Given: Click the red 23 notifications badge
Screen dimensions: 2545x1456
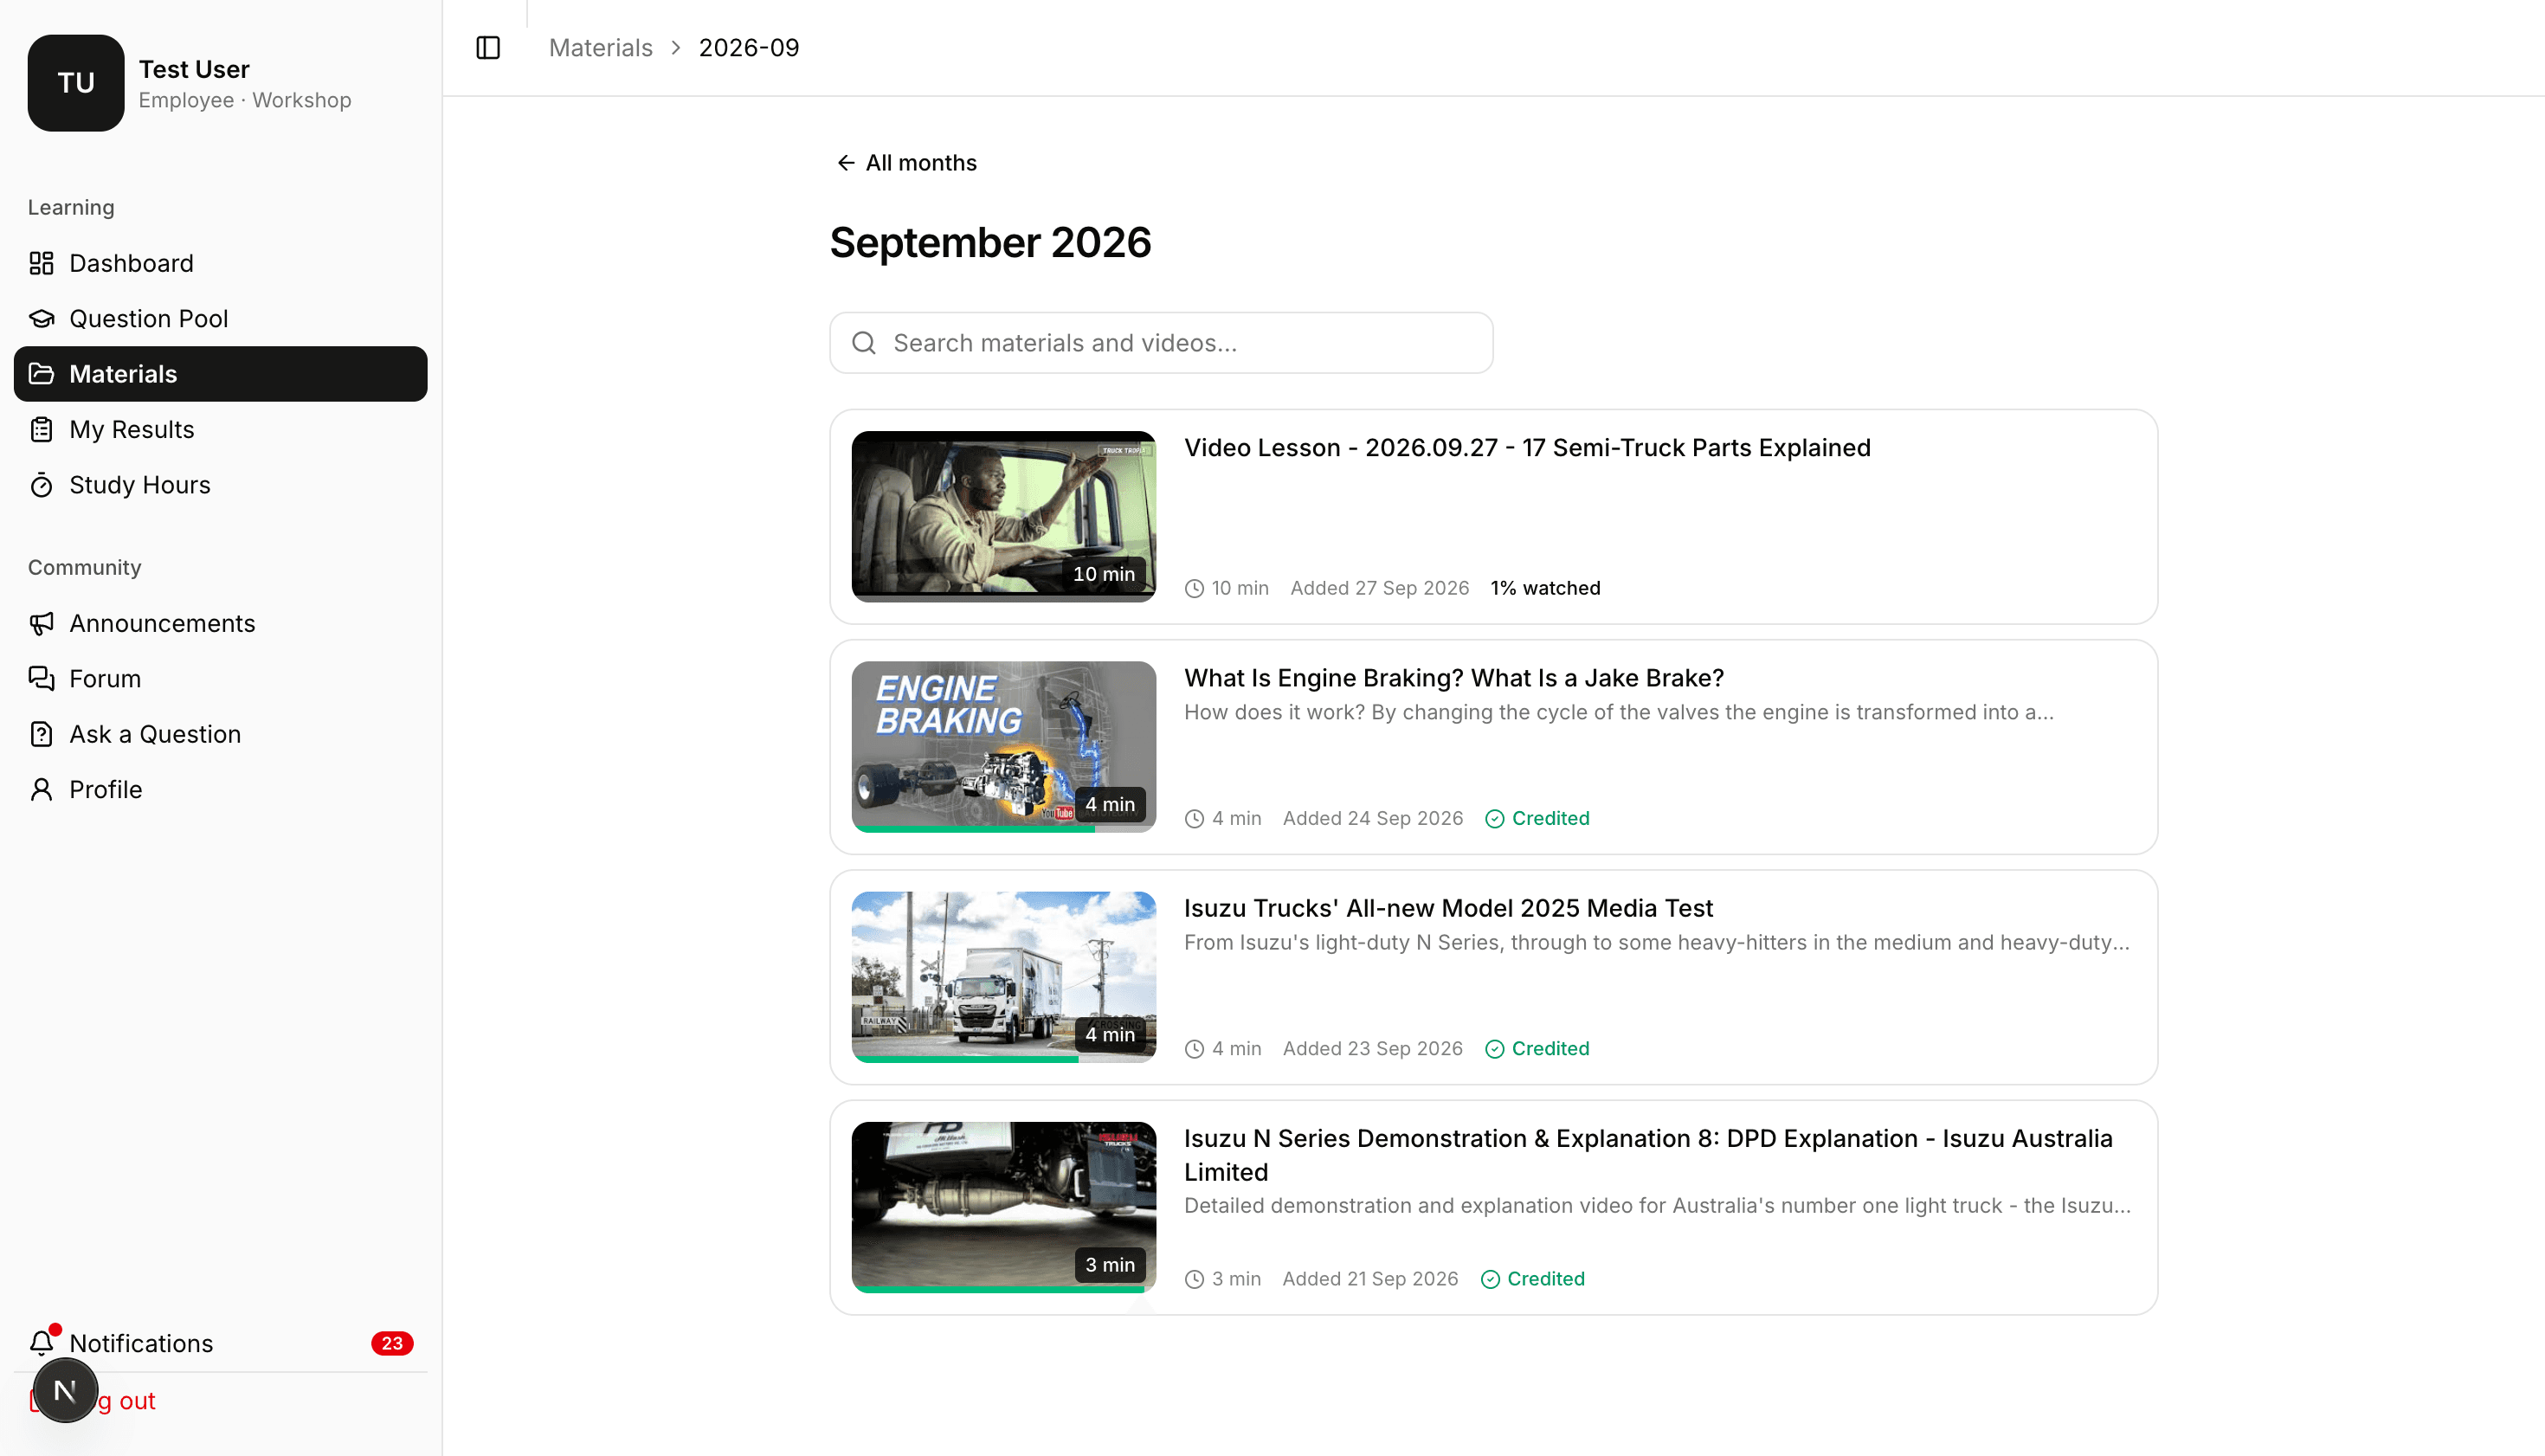Looking at the screenshot, I should [x=392, y=1343].
